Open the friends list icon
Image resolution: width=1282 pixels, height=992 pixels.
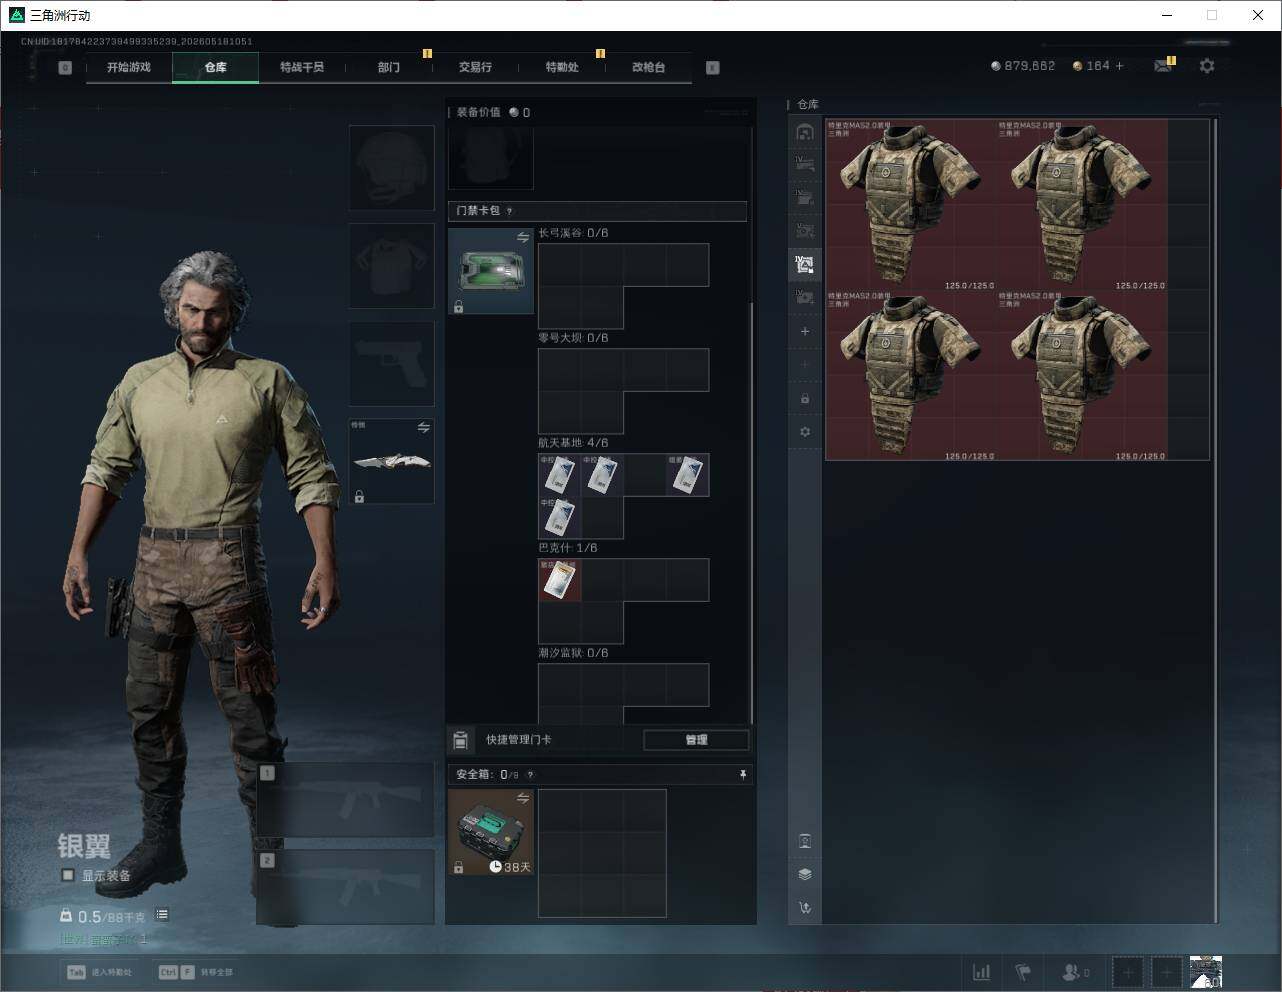point(1075,972)
